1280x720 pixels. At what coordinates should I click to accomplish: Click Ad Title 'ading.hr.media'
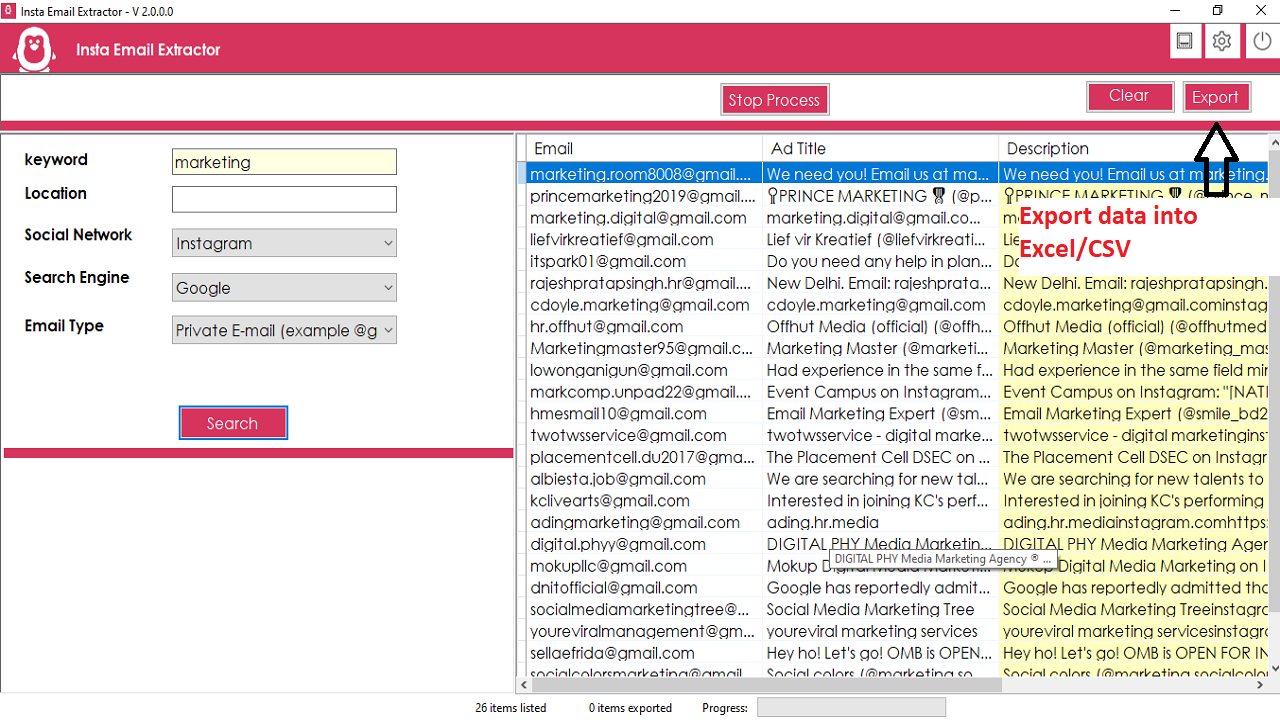pyautogui.click(x=880, y=522)
